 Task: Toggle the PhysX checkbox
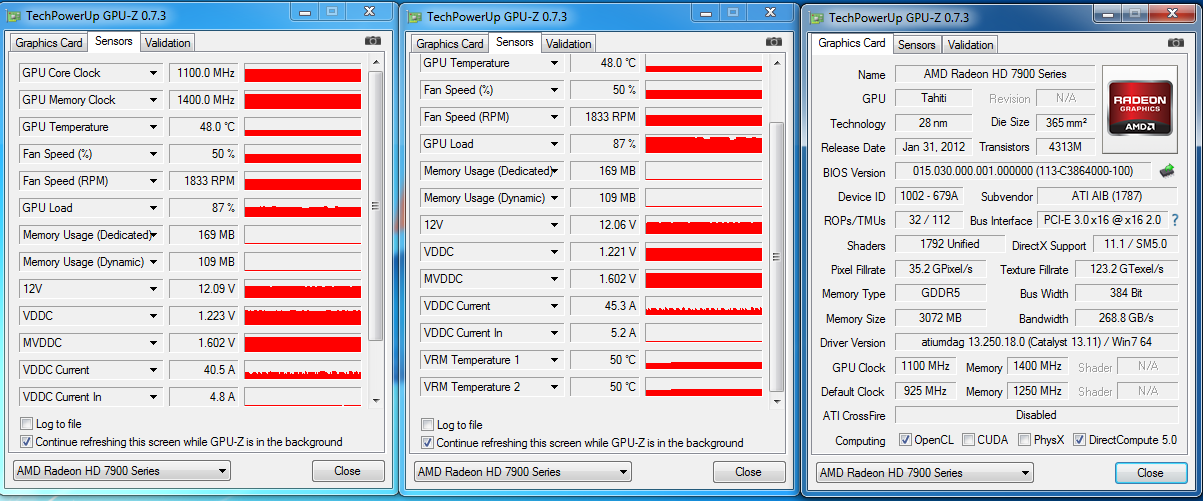1024,440
